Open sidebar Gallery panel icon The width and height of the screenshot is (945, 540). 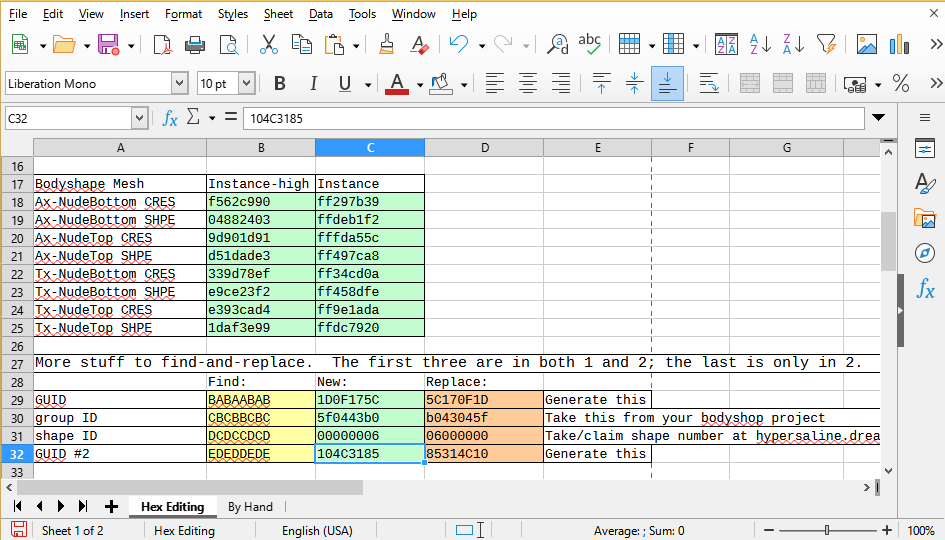925,218
